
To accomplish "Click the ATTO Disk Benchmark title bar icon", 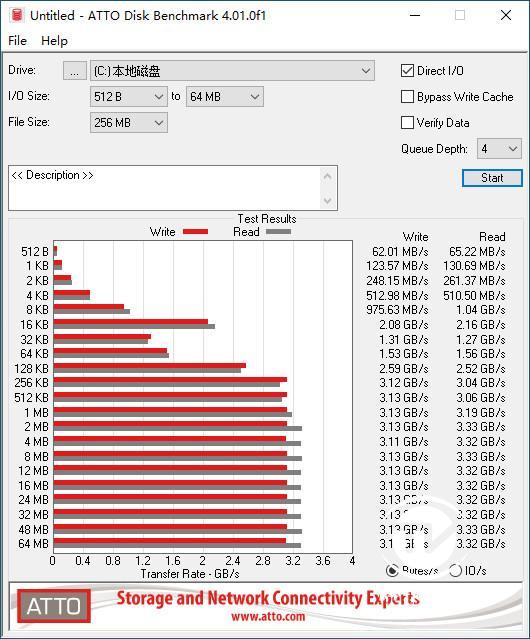I will coord(17,15).
